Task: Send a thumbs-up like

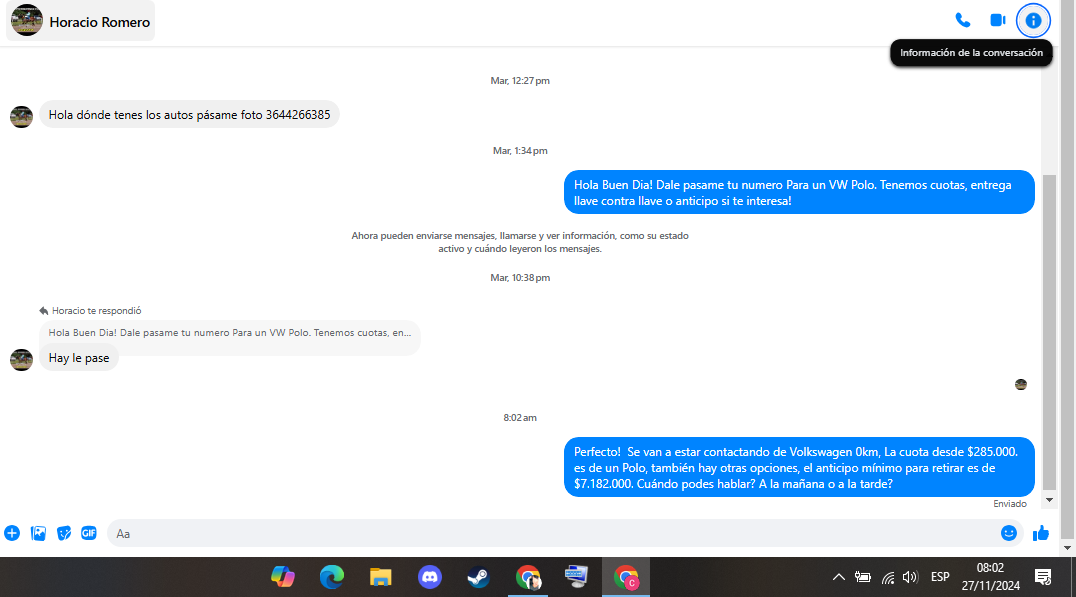Action: point(1041,533)
